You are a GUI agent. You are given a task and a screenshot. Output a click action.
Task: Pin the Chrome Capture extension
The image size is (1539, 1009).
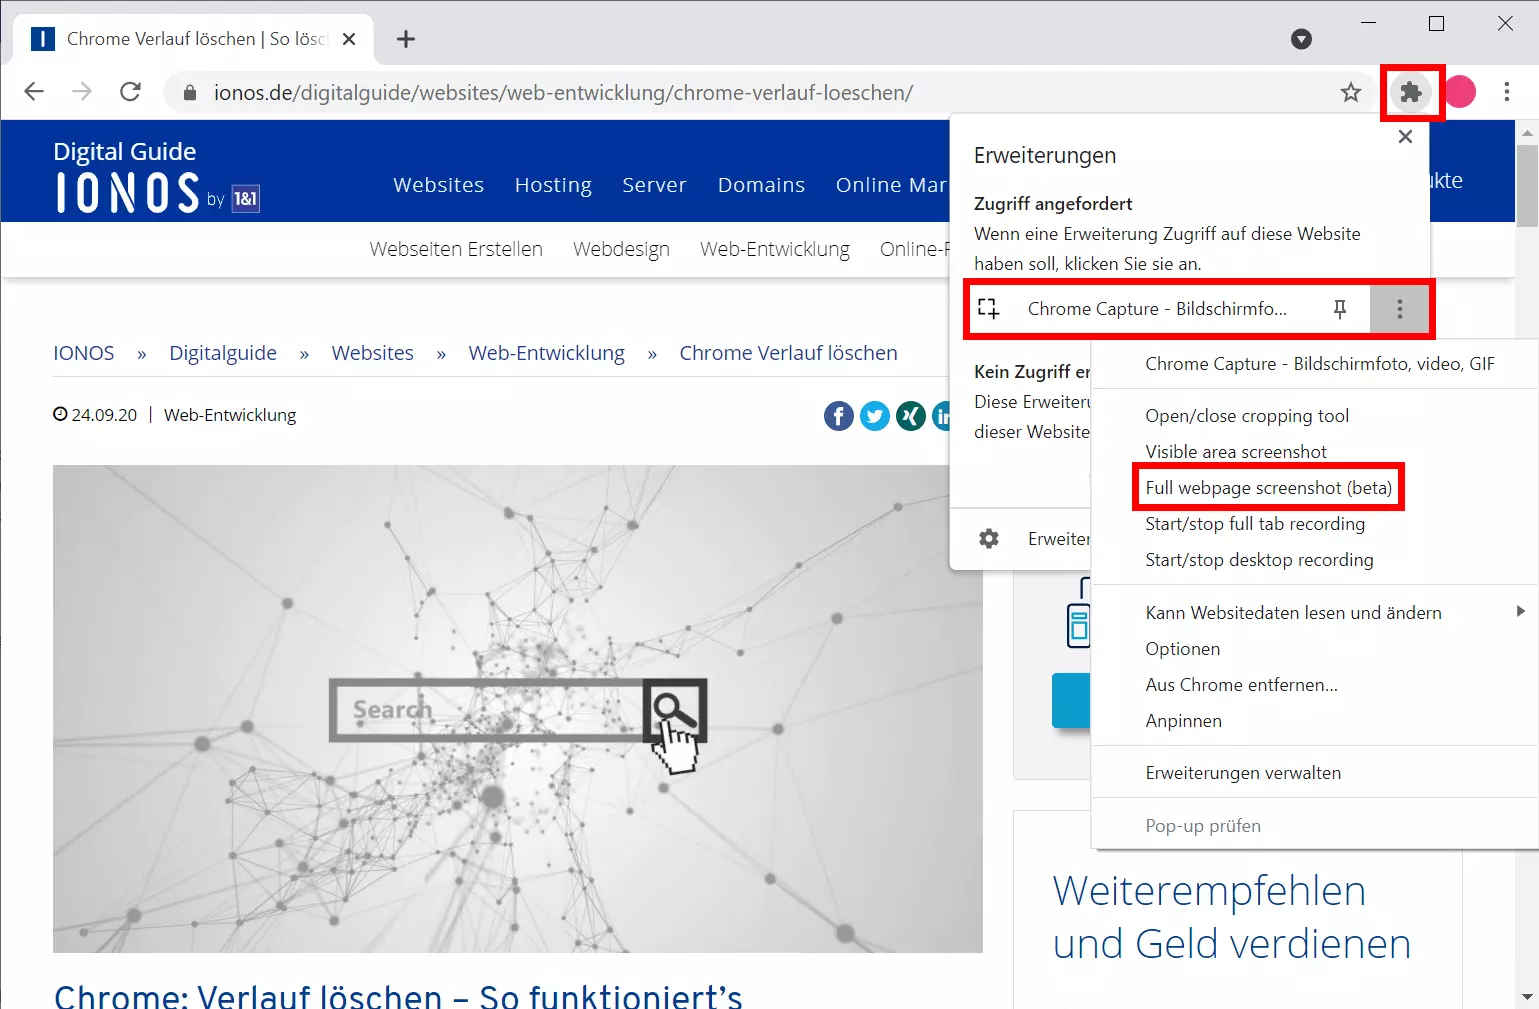pyautogui.click(x=1340, y=309)
